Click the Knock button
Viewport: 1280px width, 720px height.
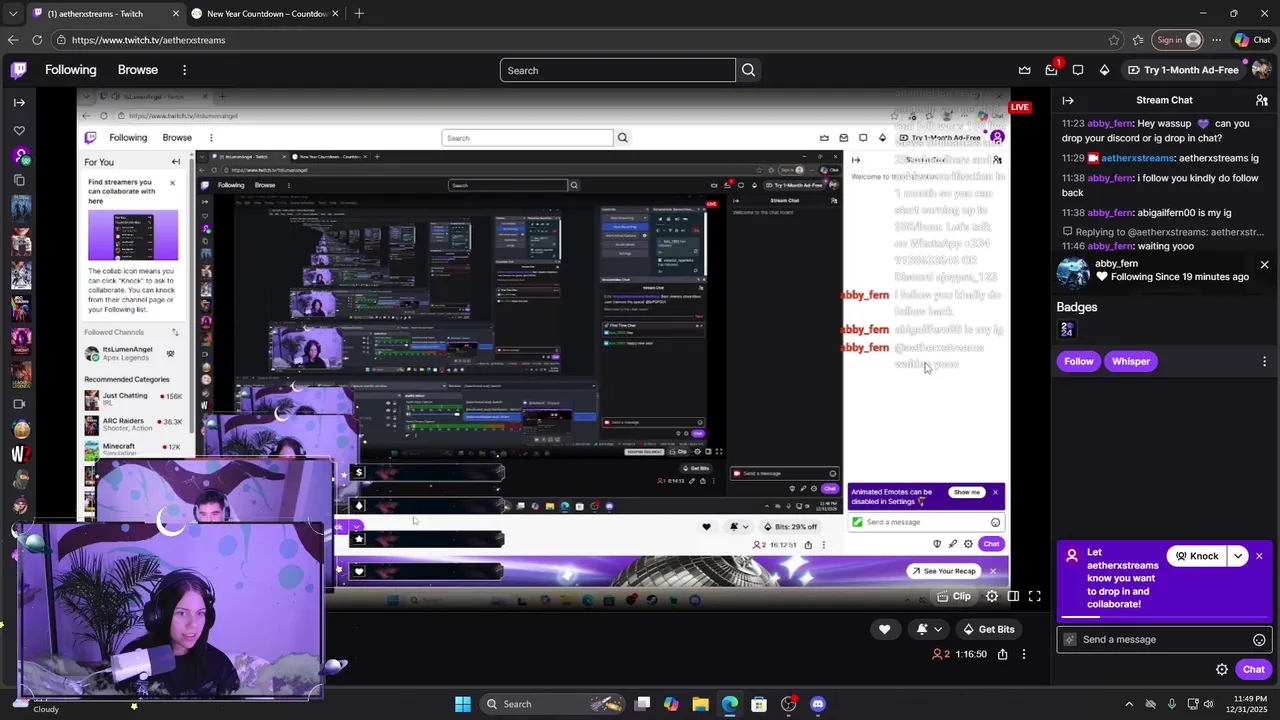1196,556
